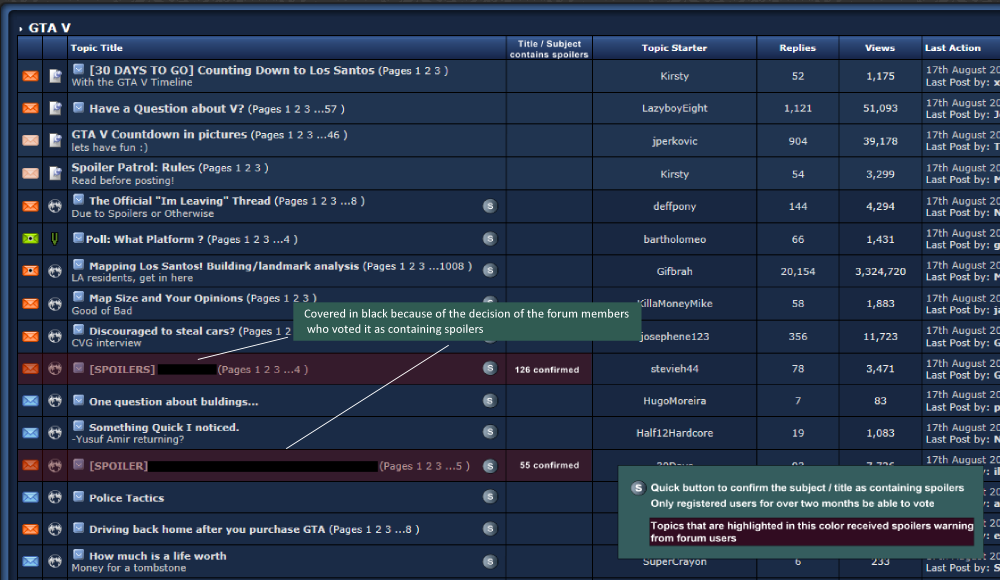
Task: Open the profile of topic starter Gifbrah
Action: tap(674, 271)
